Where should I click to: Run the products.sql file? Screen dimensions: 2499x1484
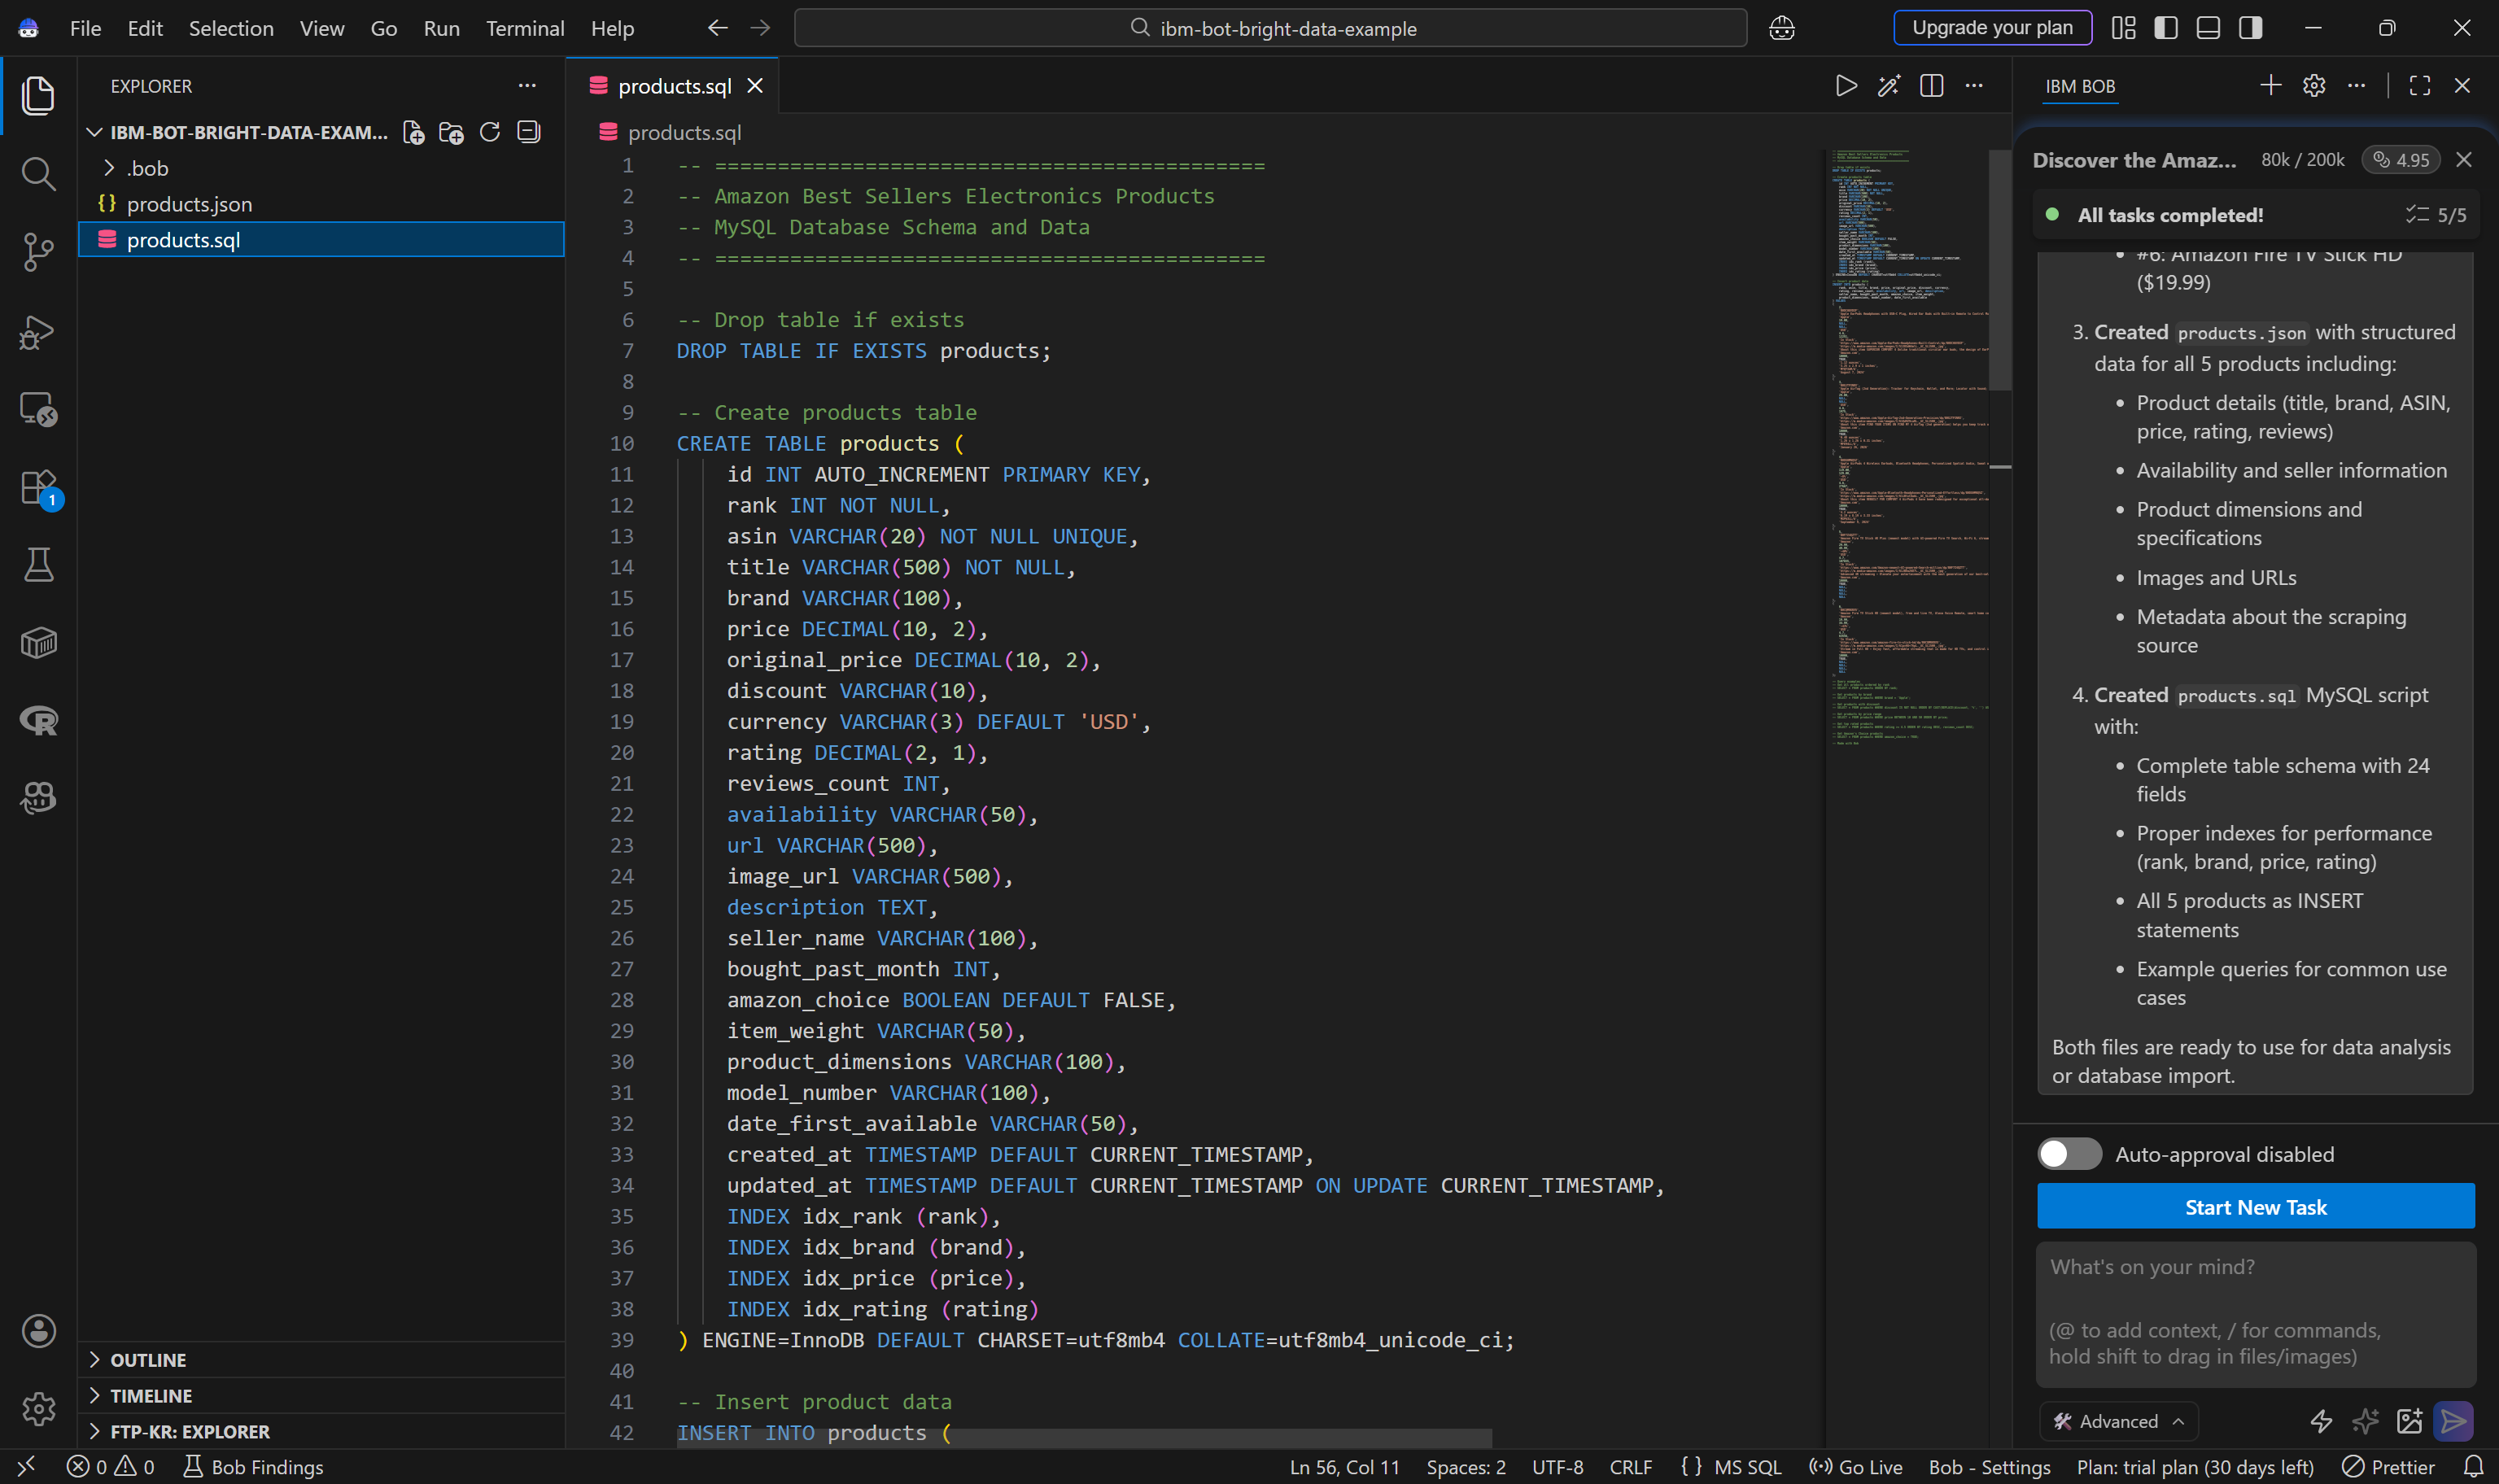[x=1846, y=86]
